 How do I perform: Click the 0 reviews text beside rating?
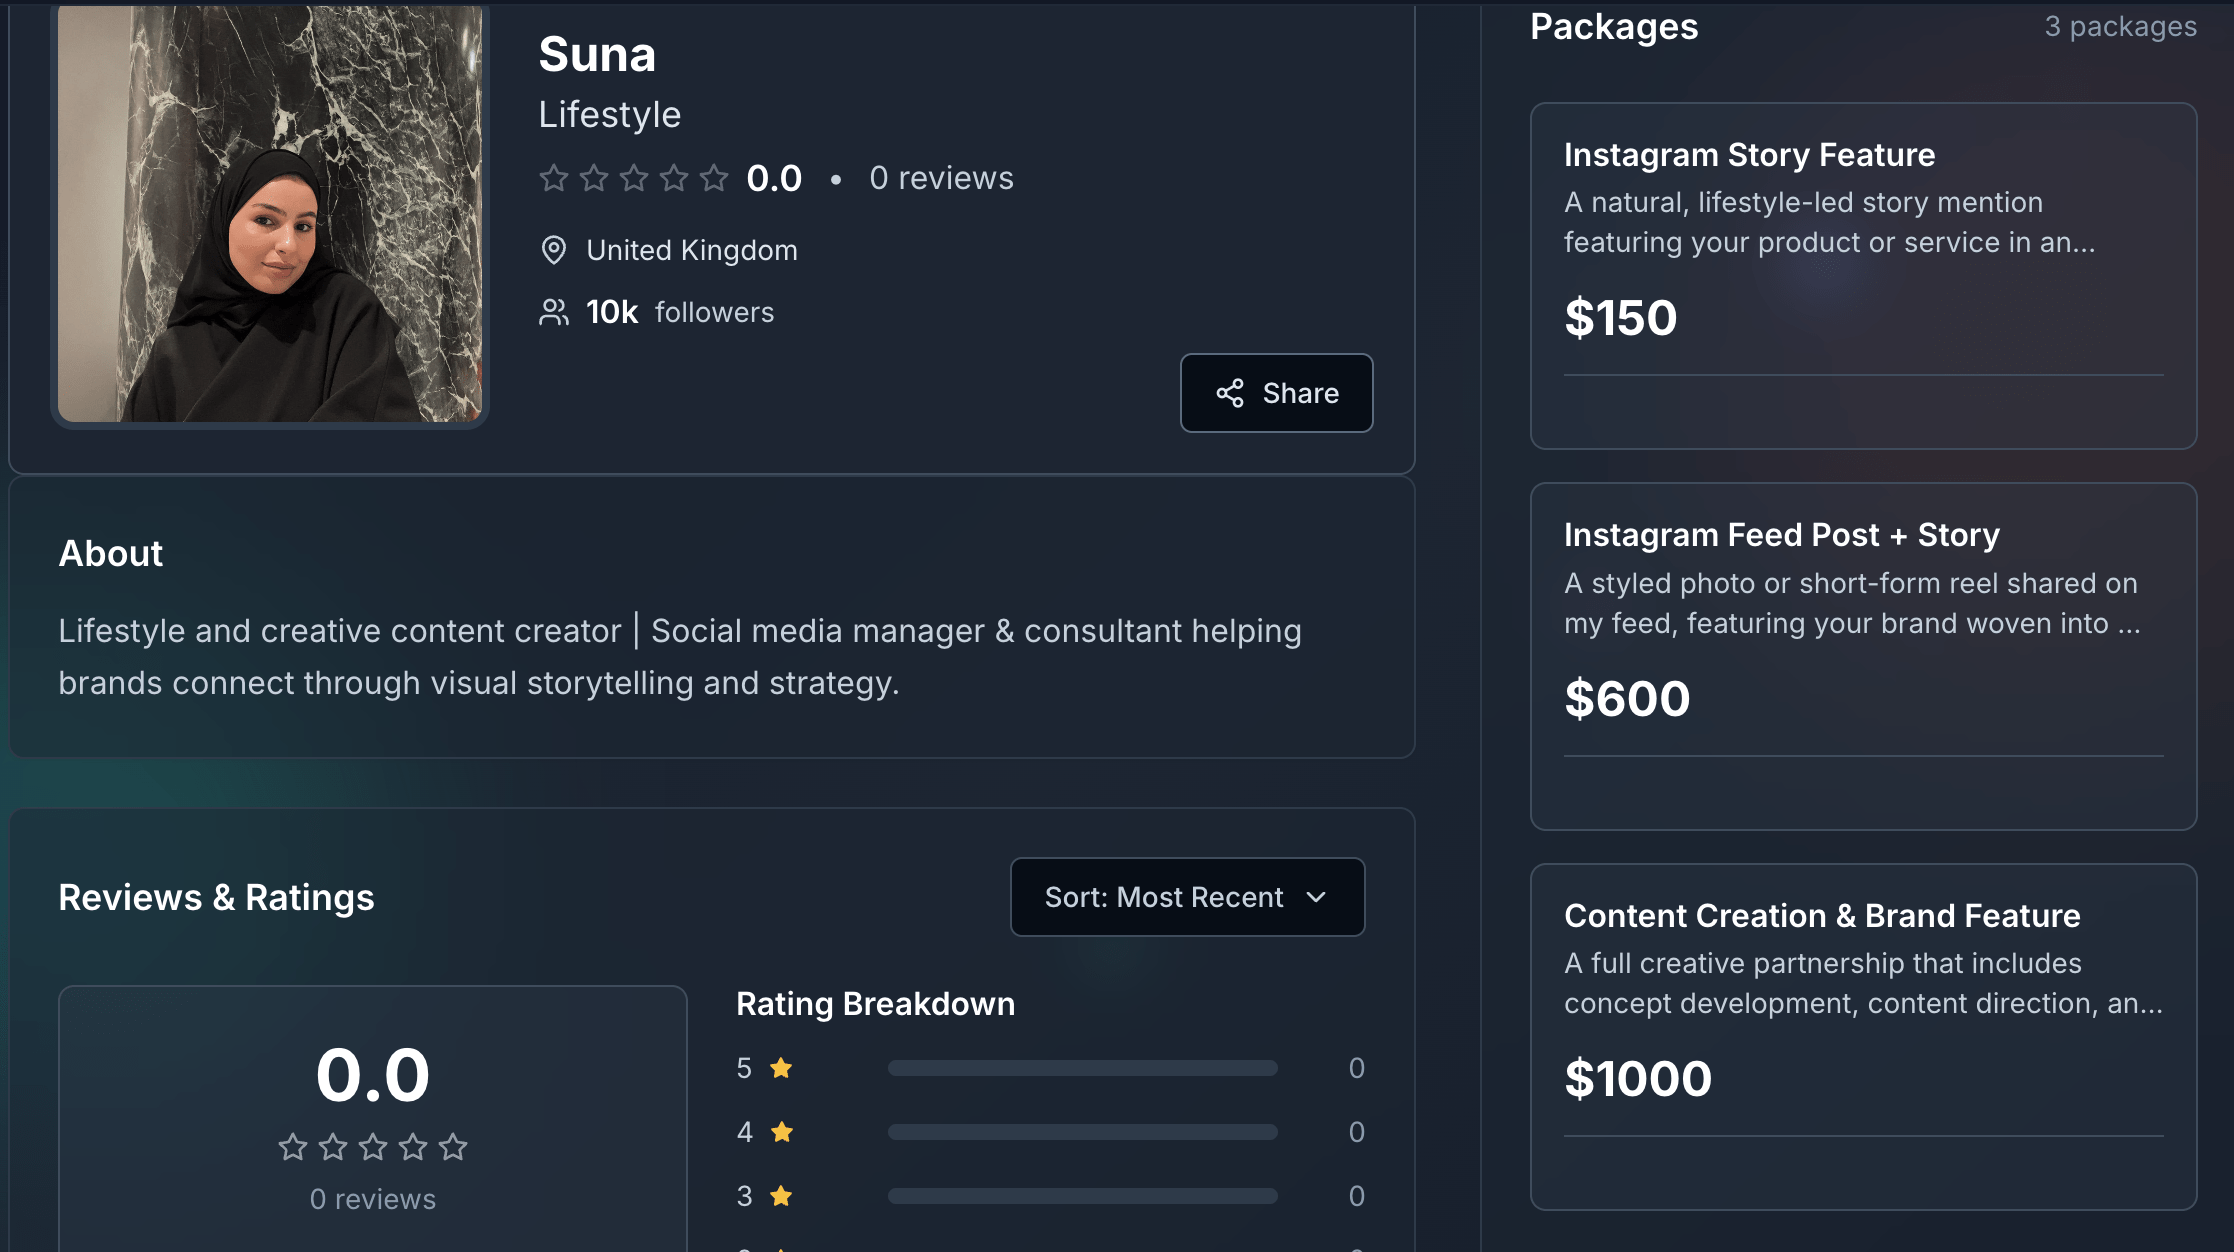click(x=941, y=178)
